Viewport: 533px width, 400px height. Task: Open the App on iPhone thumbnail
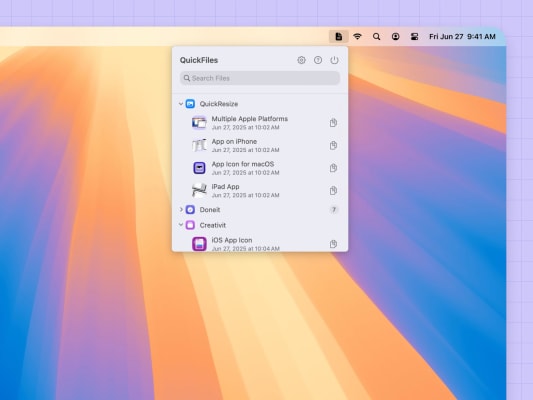[199, 145]
